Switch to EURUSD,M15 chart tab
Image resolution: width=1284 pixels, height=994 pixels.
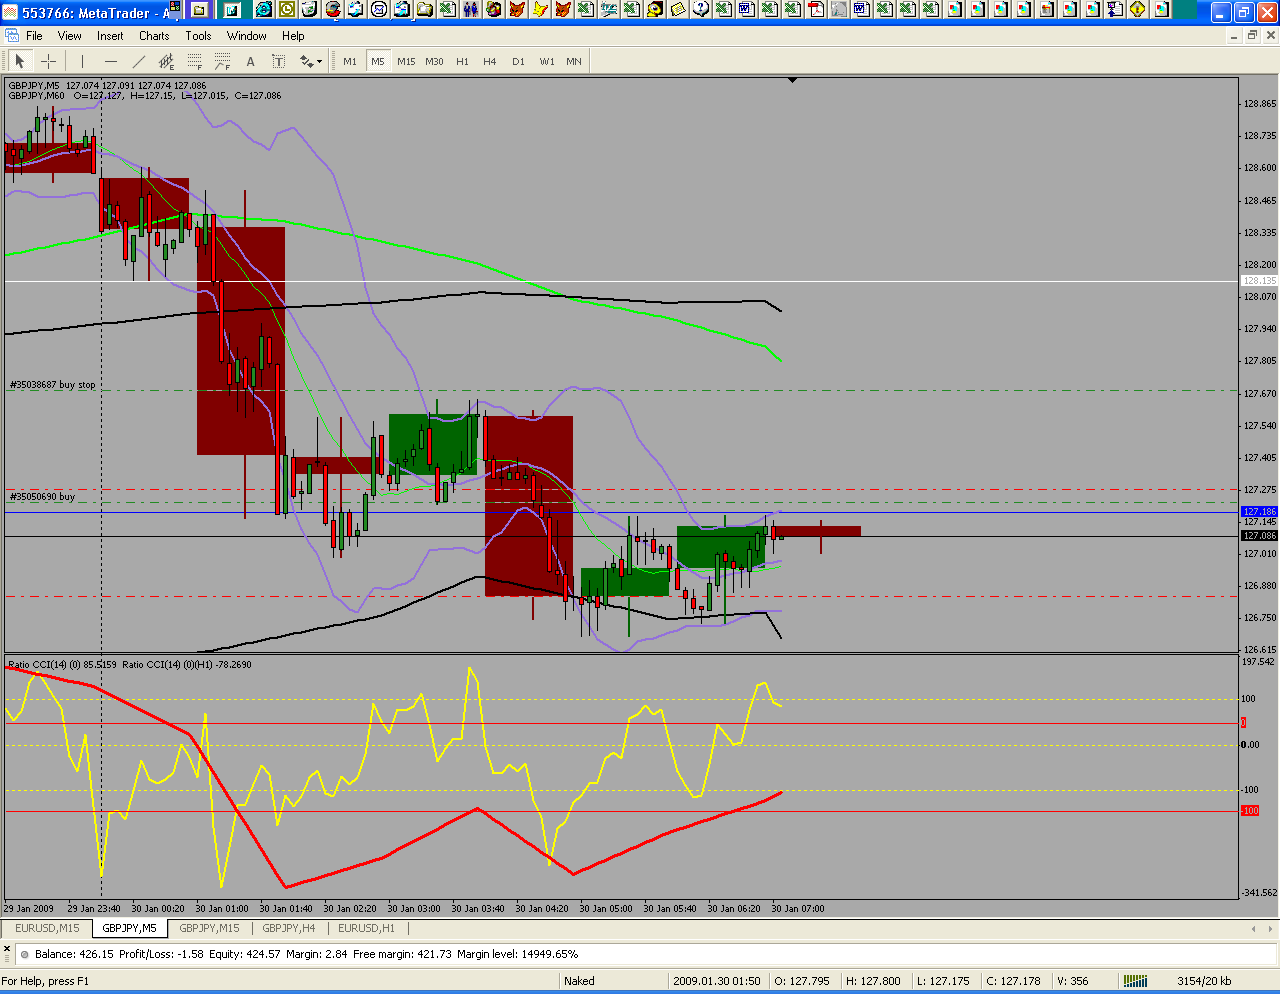tap(47, 929)
